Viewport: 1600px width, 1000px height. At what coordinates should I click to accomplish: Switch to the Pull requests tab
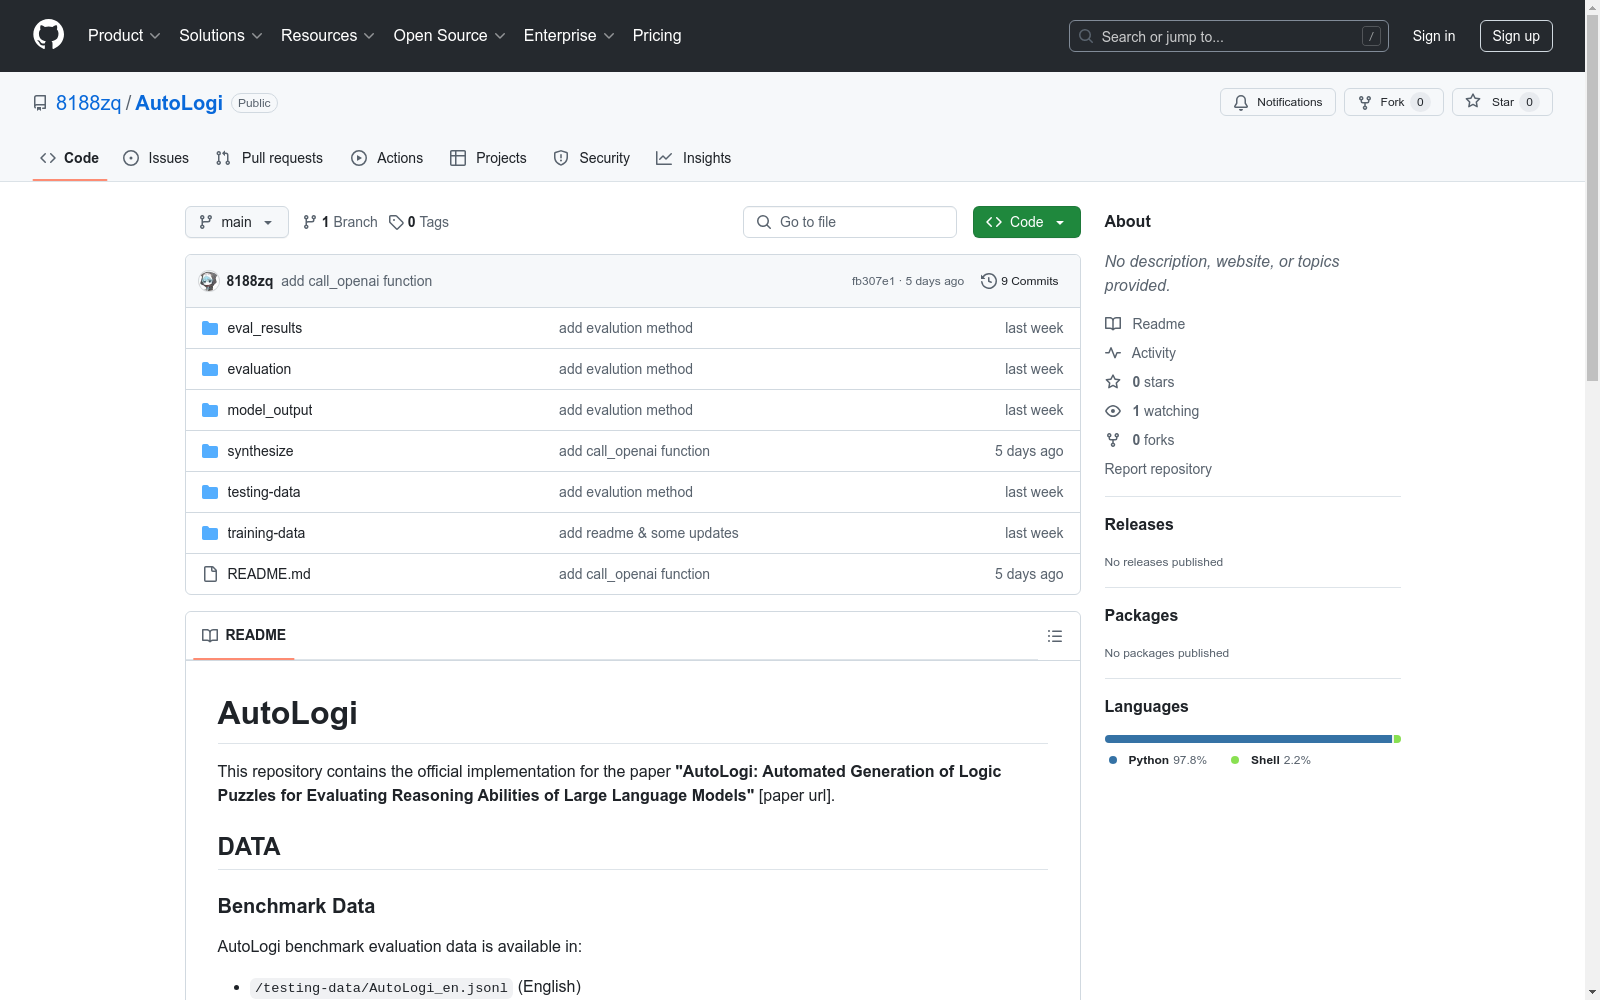269,158
